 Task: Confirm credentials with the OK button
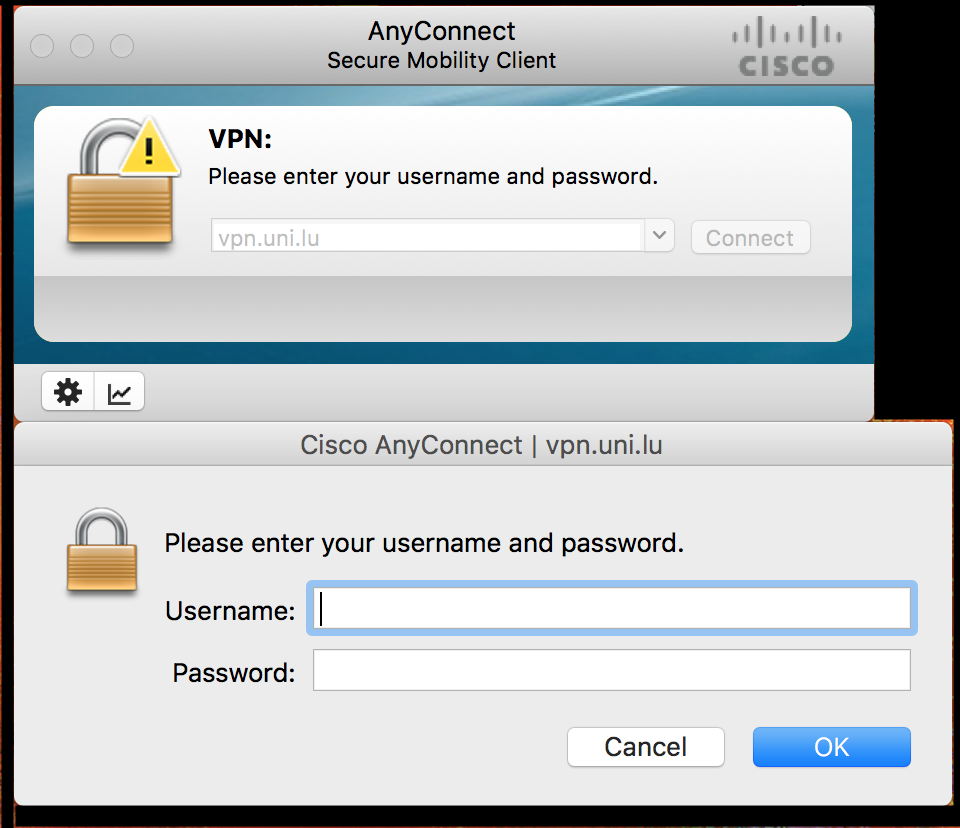click(831, 747)
